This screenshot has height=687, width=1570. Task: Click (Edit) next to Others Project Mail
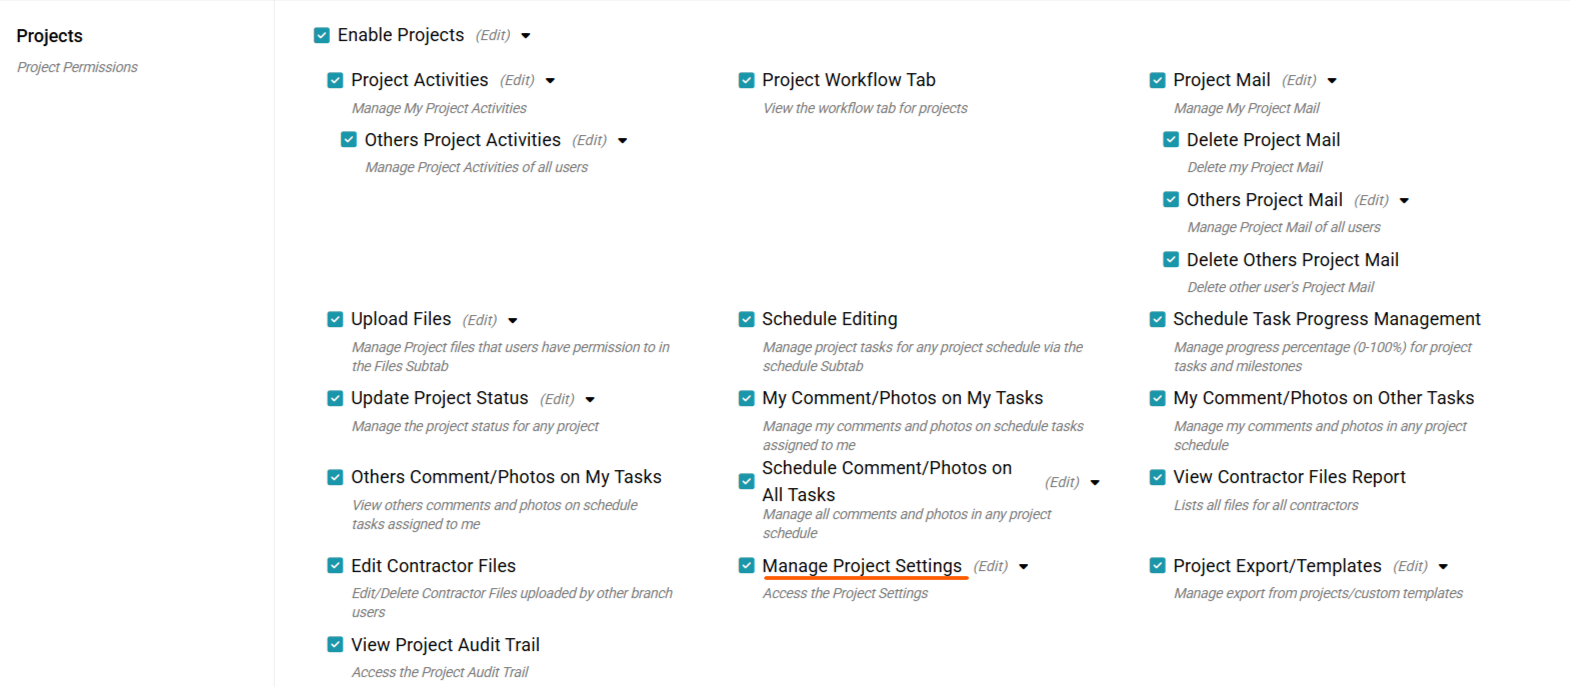(1371, 200)
